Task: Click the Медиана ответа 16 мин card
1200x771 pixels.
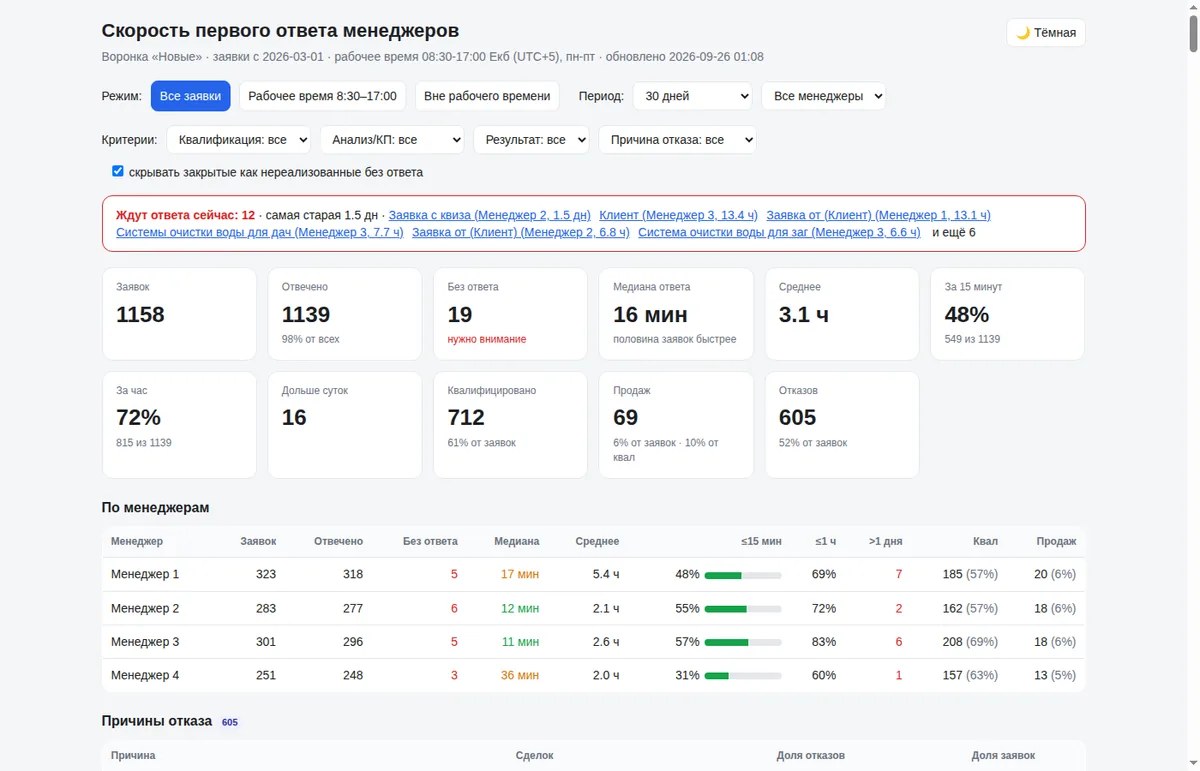Action: coord(676,314)
